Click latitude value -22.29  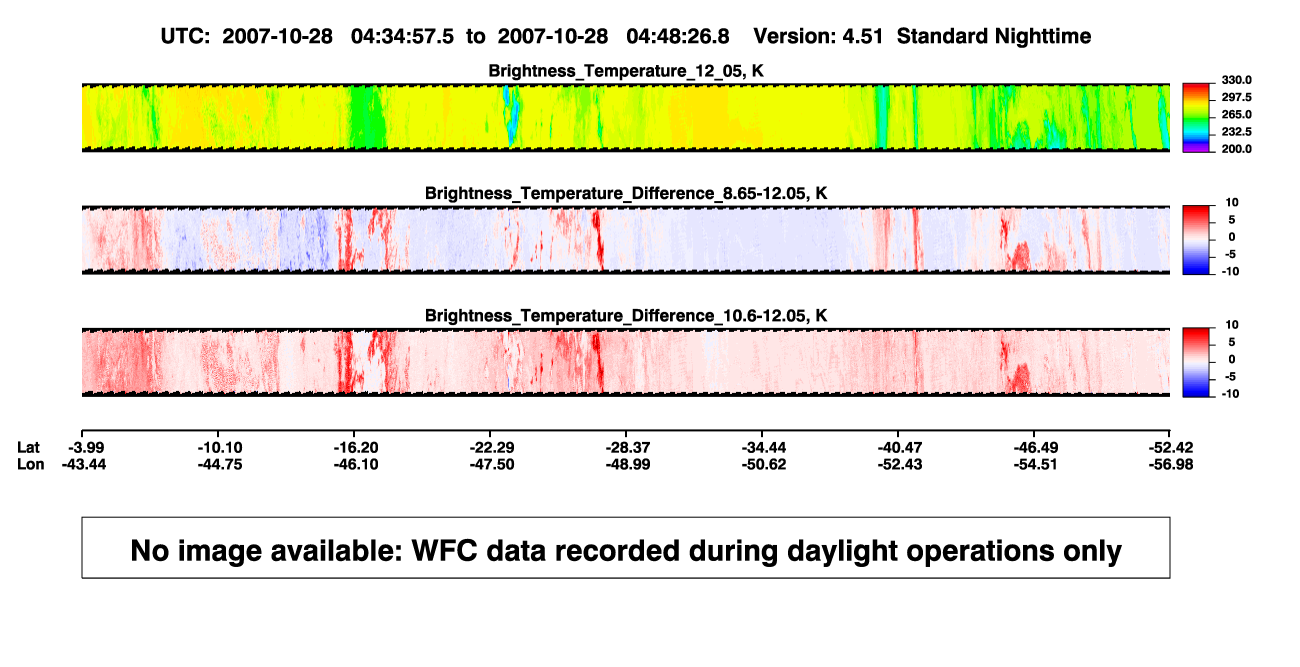492,447
